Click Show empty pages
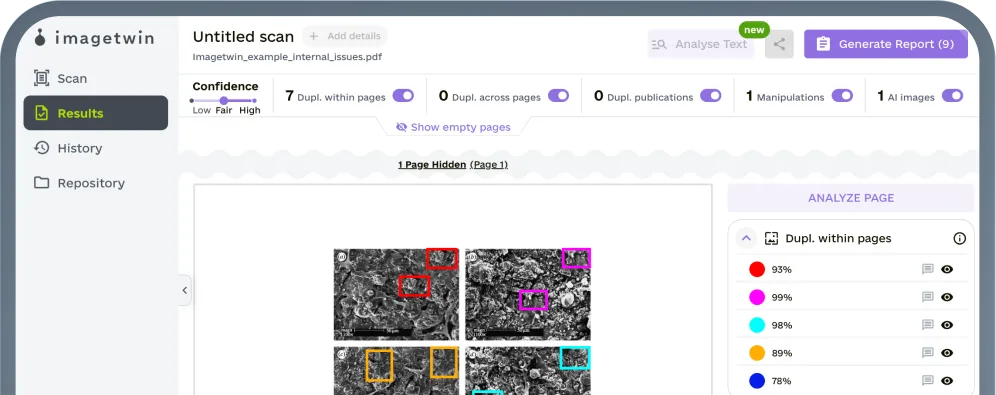 coord(453,127)
